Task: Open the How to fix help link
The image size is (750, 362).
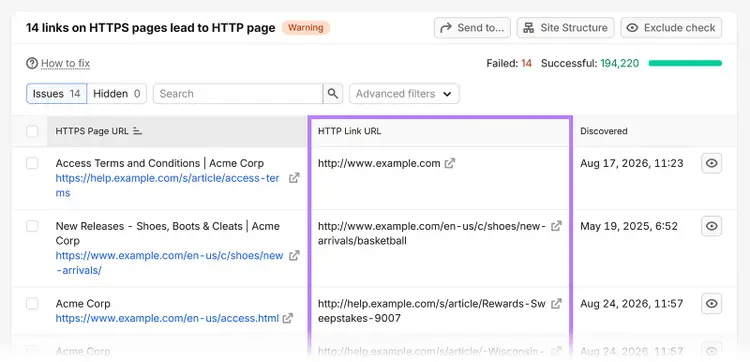Action: click(x=66, y=63)
